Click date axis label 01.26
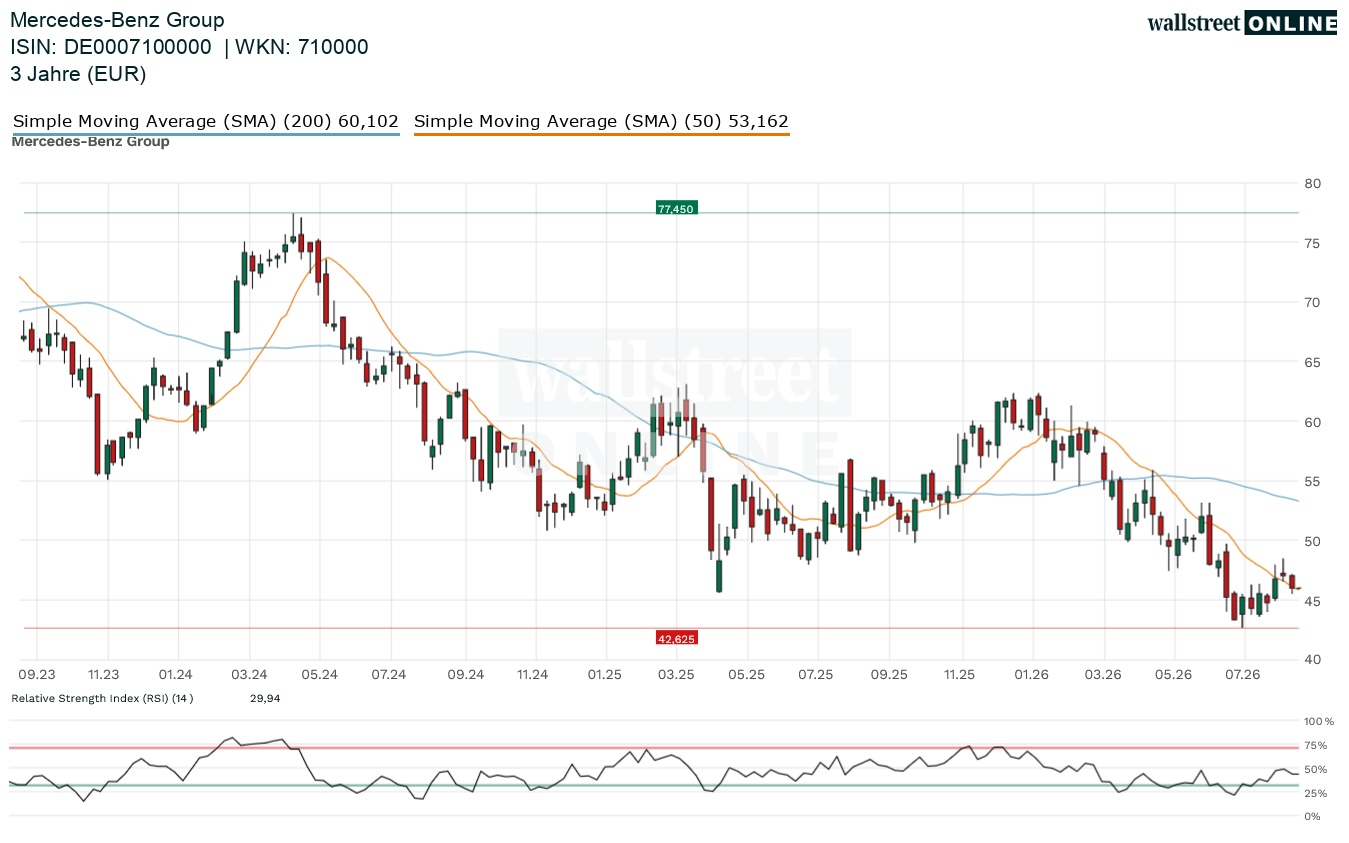Viewport: 1349px width, 843px height. pyautogui.click(x=1031, y=675)
